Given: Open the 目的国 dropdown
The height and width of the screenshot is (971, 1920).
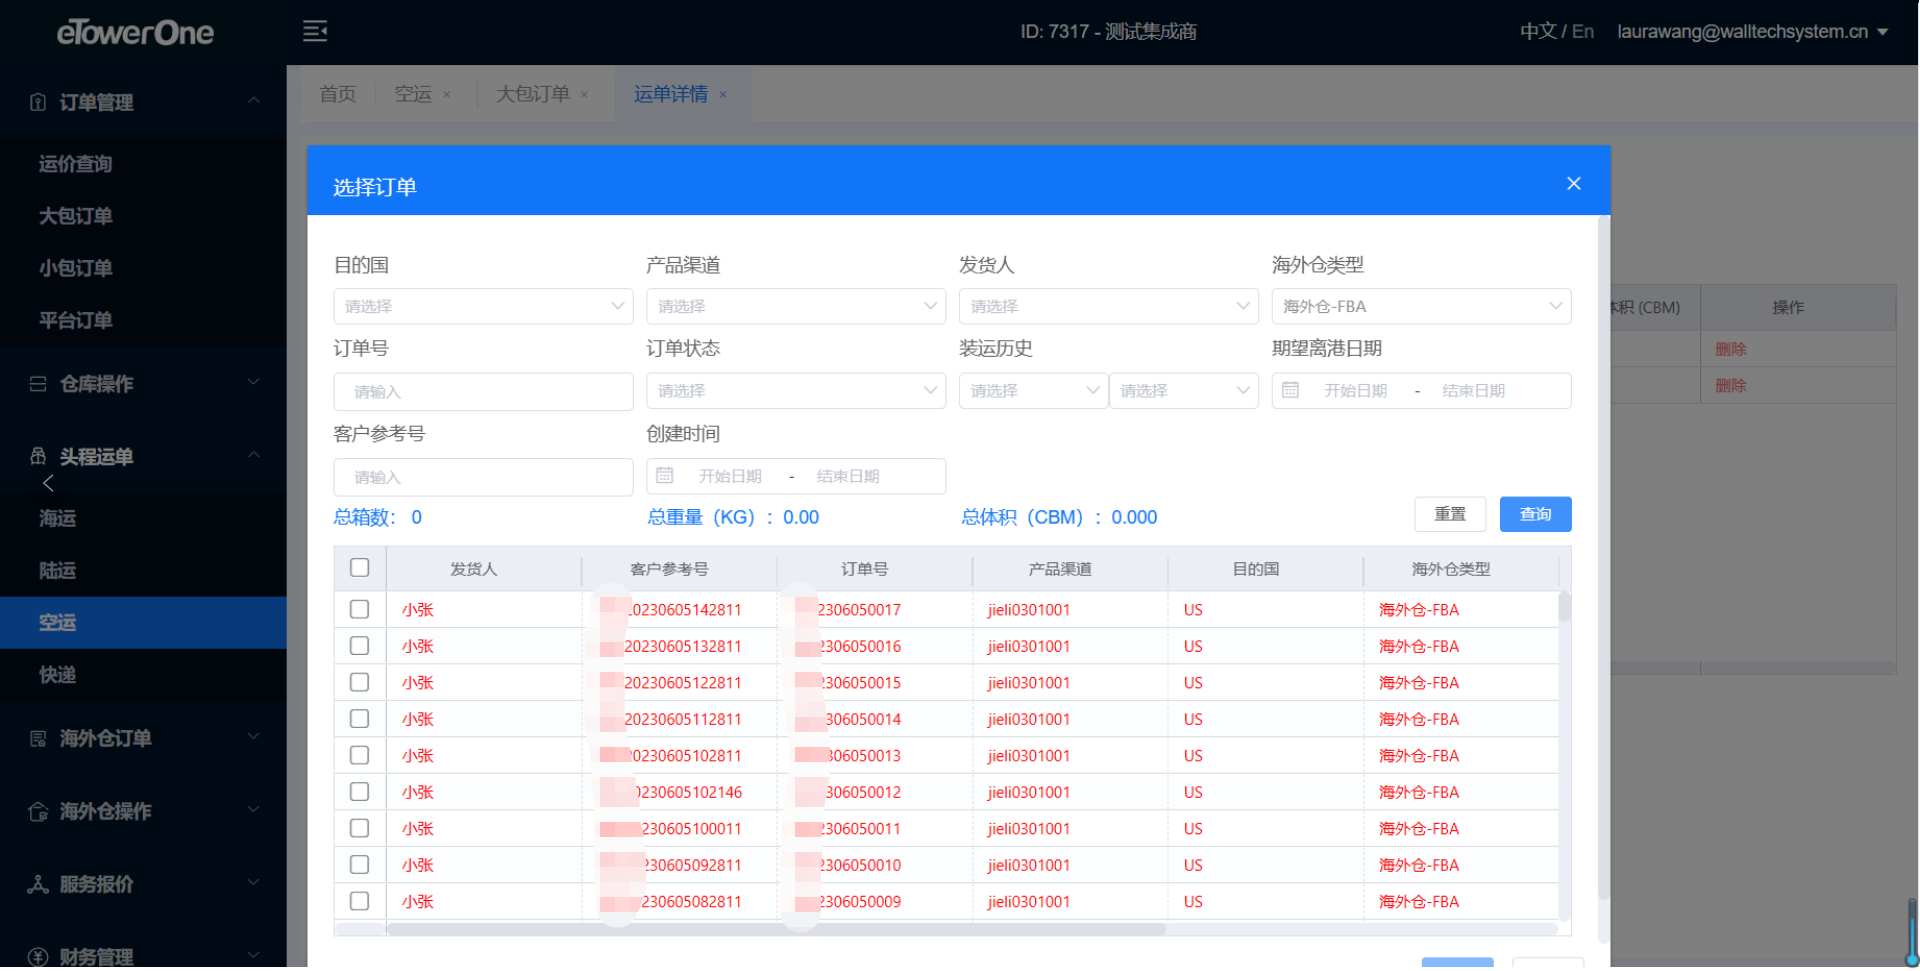Looking at the screenshot, I should pos(483,307).
